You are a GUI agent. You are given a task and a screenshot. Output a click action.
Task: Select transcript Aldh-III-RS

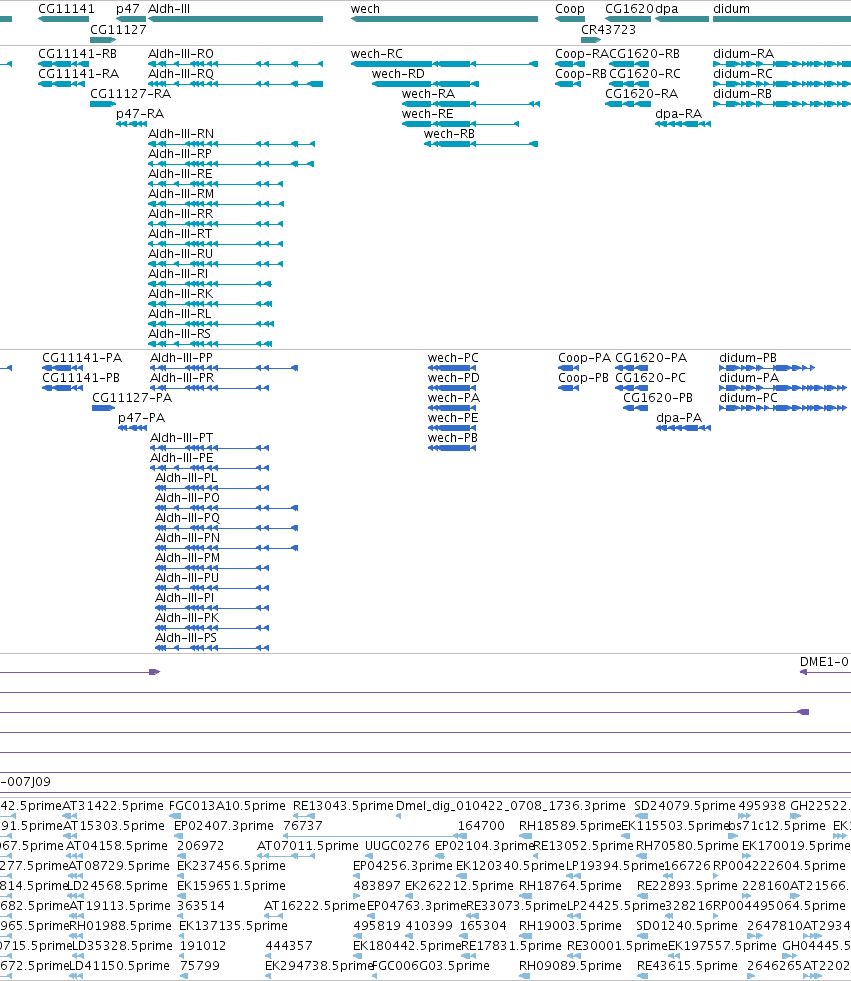click(210, 344)
